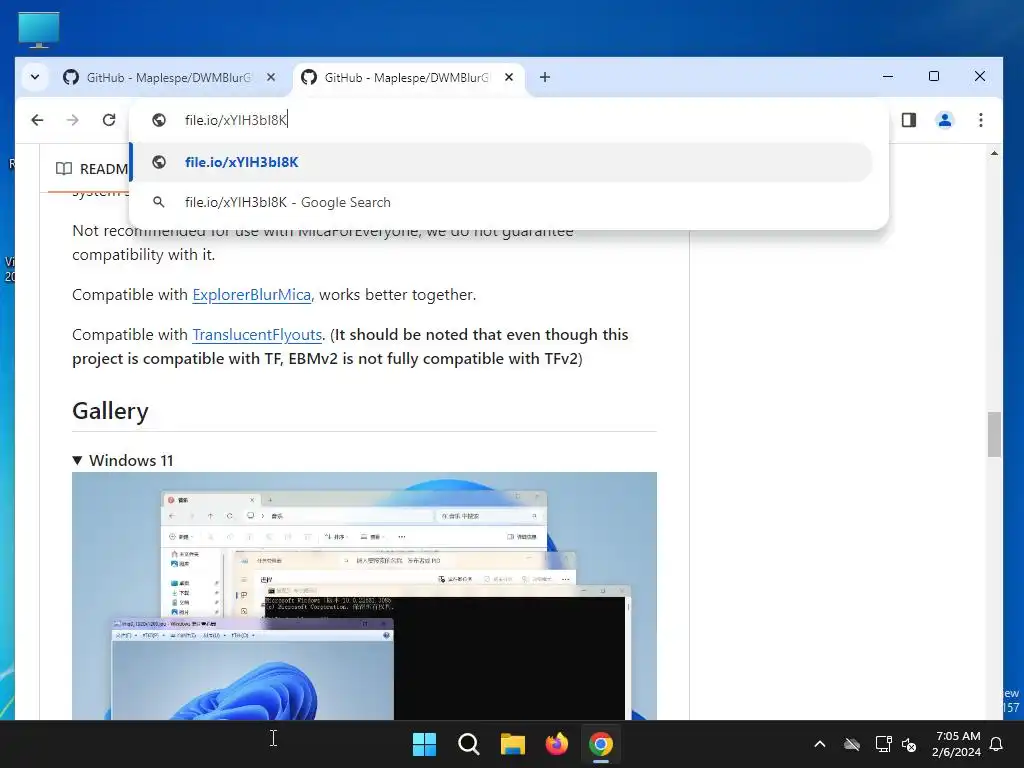Viewport: 1024px width, 768px height.
Task: Click the browser forward arrow
Action: click(72, 120)
